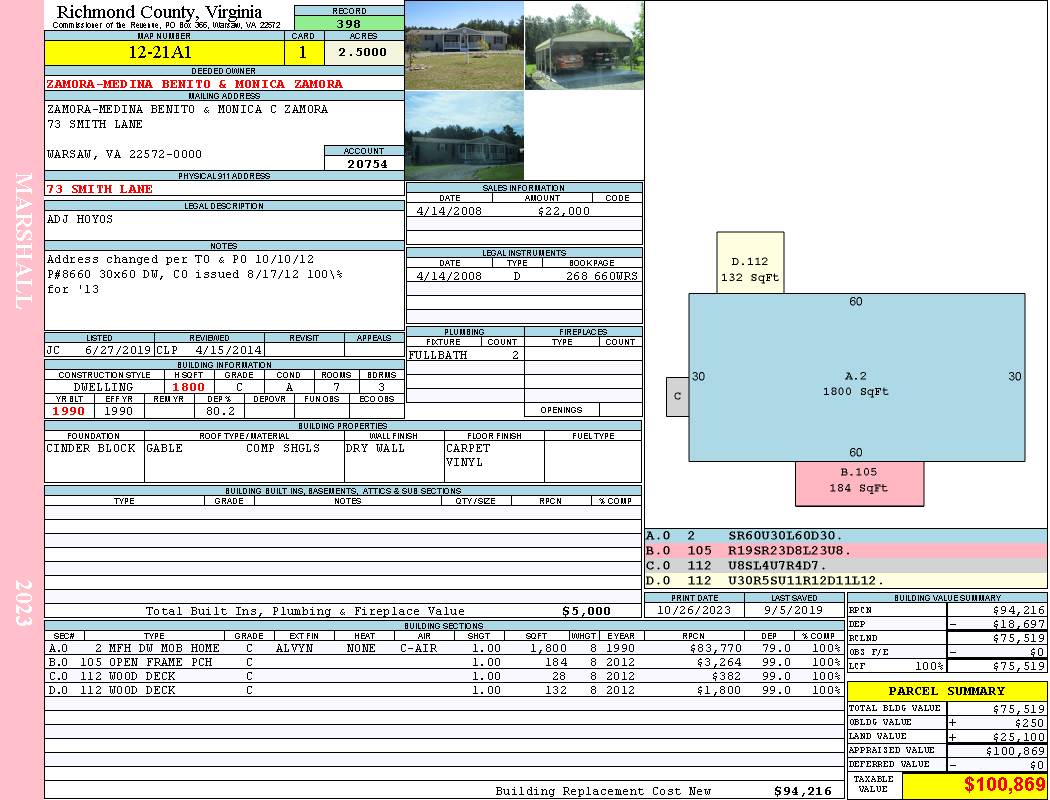Click inside the Notes text area

tap(223, 290)
